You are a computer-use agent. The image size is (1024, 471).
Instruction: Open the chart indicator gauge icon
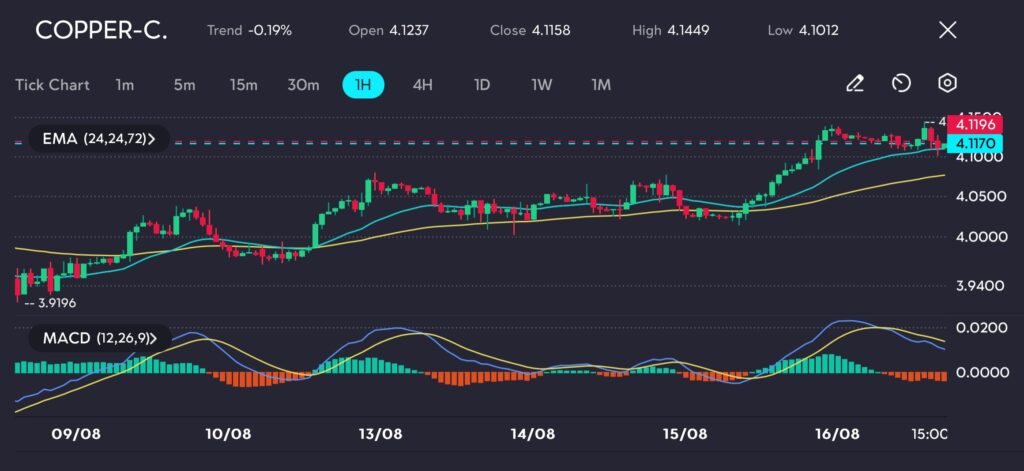[901, 84]
